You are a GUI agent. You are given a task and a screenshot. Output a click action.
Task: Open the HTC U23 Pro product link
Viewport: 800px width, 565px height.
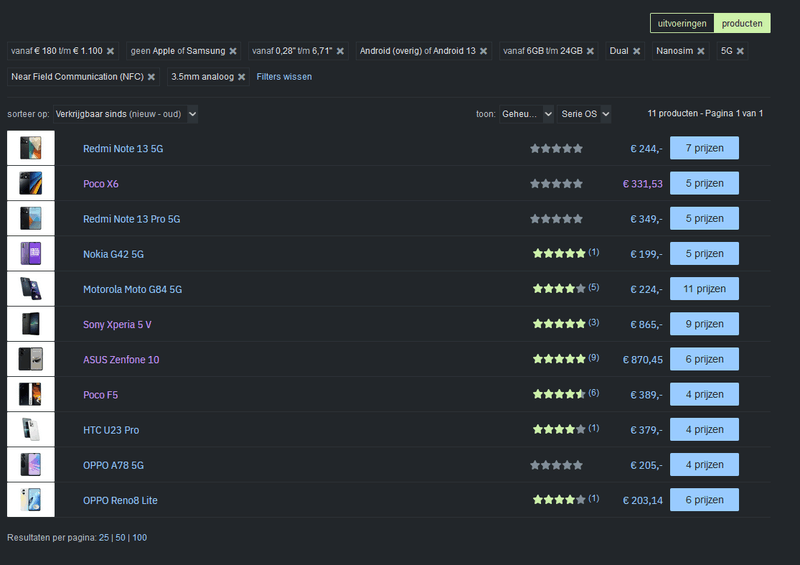[x=111, y=430]
